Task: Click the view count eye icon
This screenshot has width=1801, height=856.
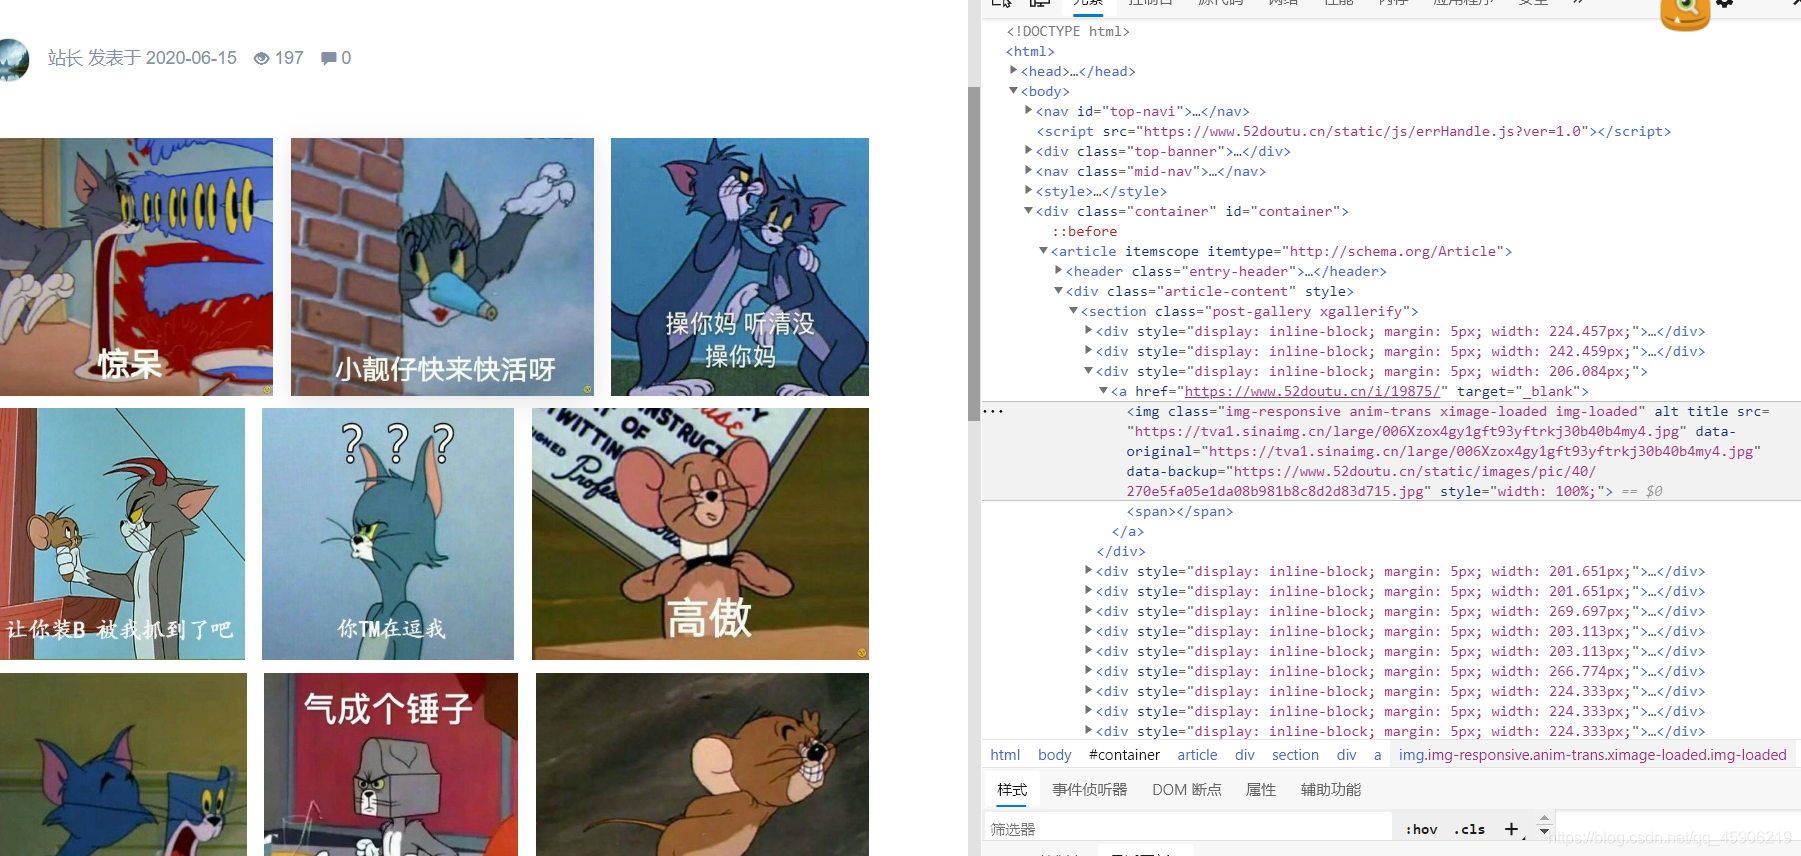Action: coord(262,58)
